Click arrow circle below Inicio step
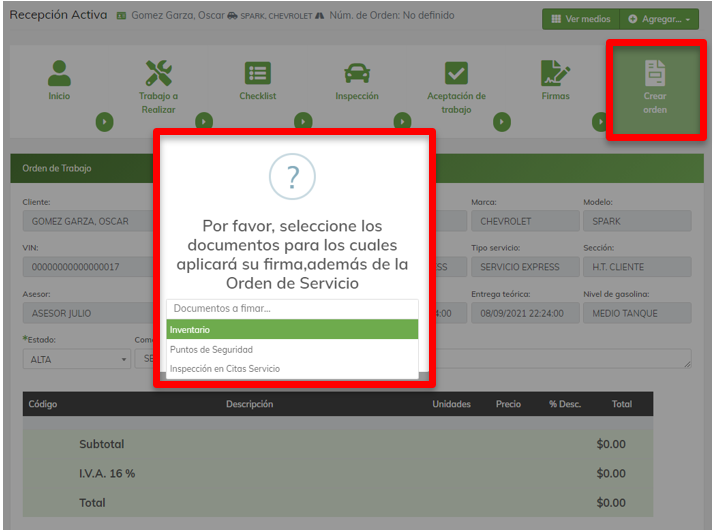 (x=104, y=122)
